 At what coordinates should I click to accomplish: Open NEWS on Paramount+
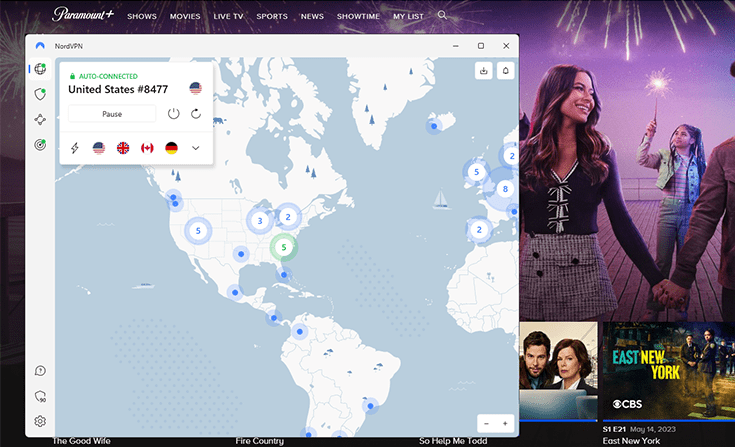click(312, 16)
